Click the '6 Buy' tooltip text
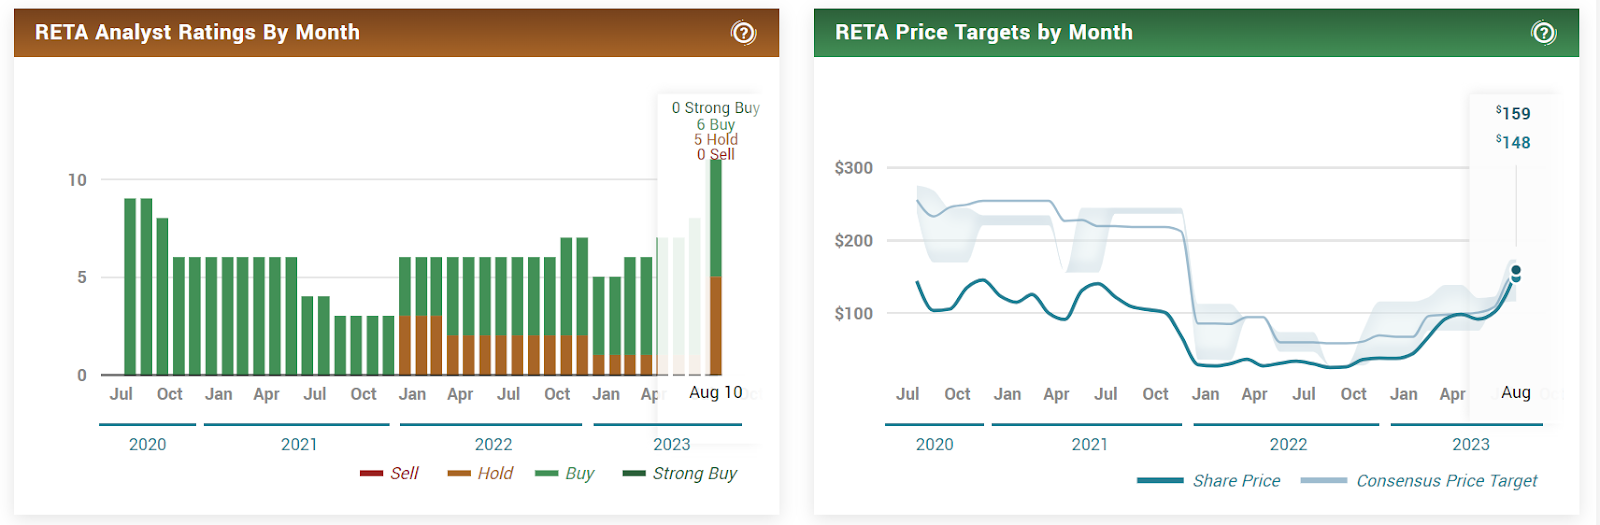This screenshot has width=1600, height=525. tap(716, 125)
